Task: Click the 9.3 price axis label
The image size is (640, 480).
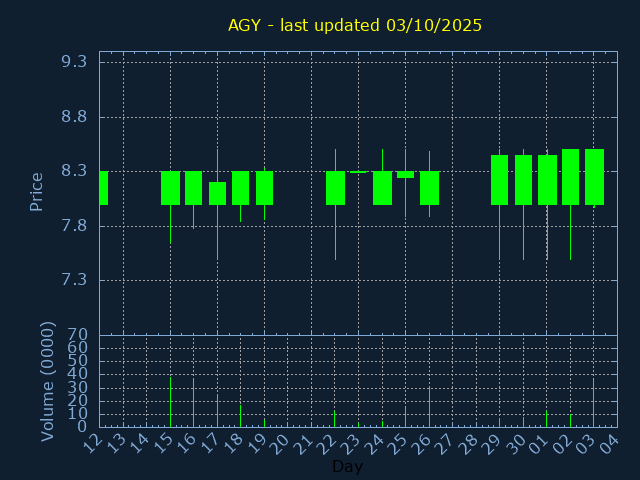Action: click(74, 62)
